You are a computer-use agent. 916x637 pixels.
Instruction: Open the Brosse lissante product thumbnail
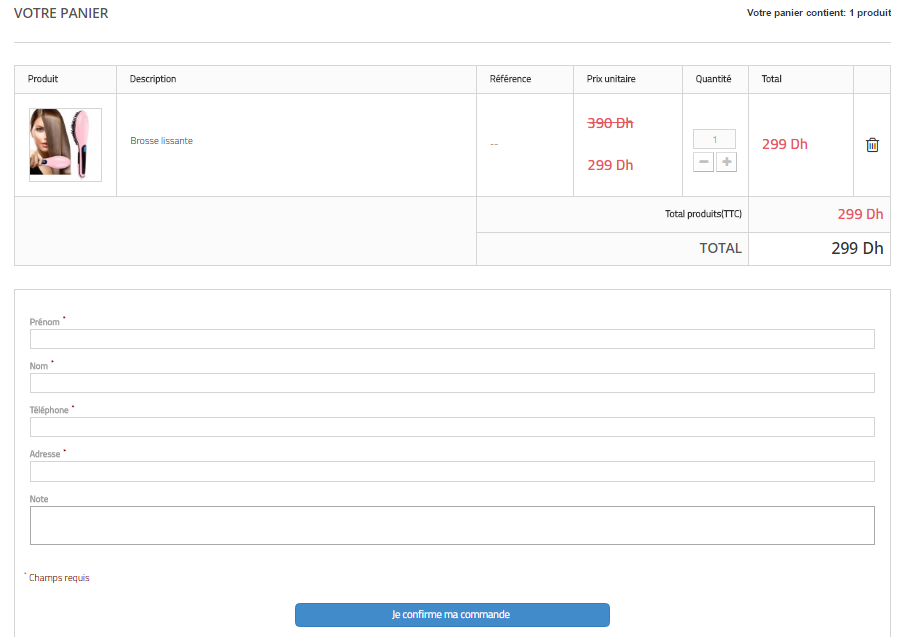(x=65, y=144)
